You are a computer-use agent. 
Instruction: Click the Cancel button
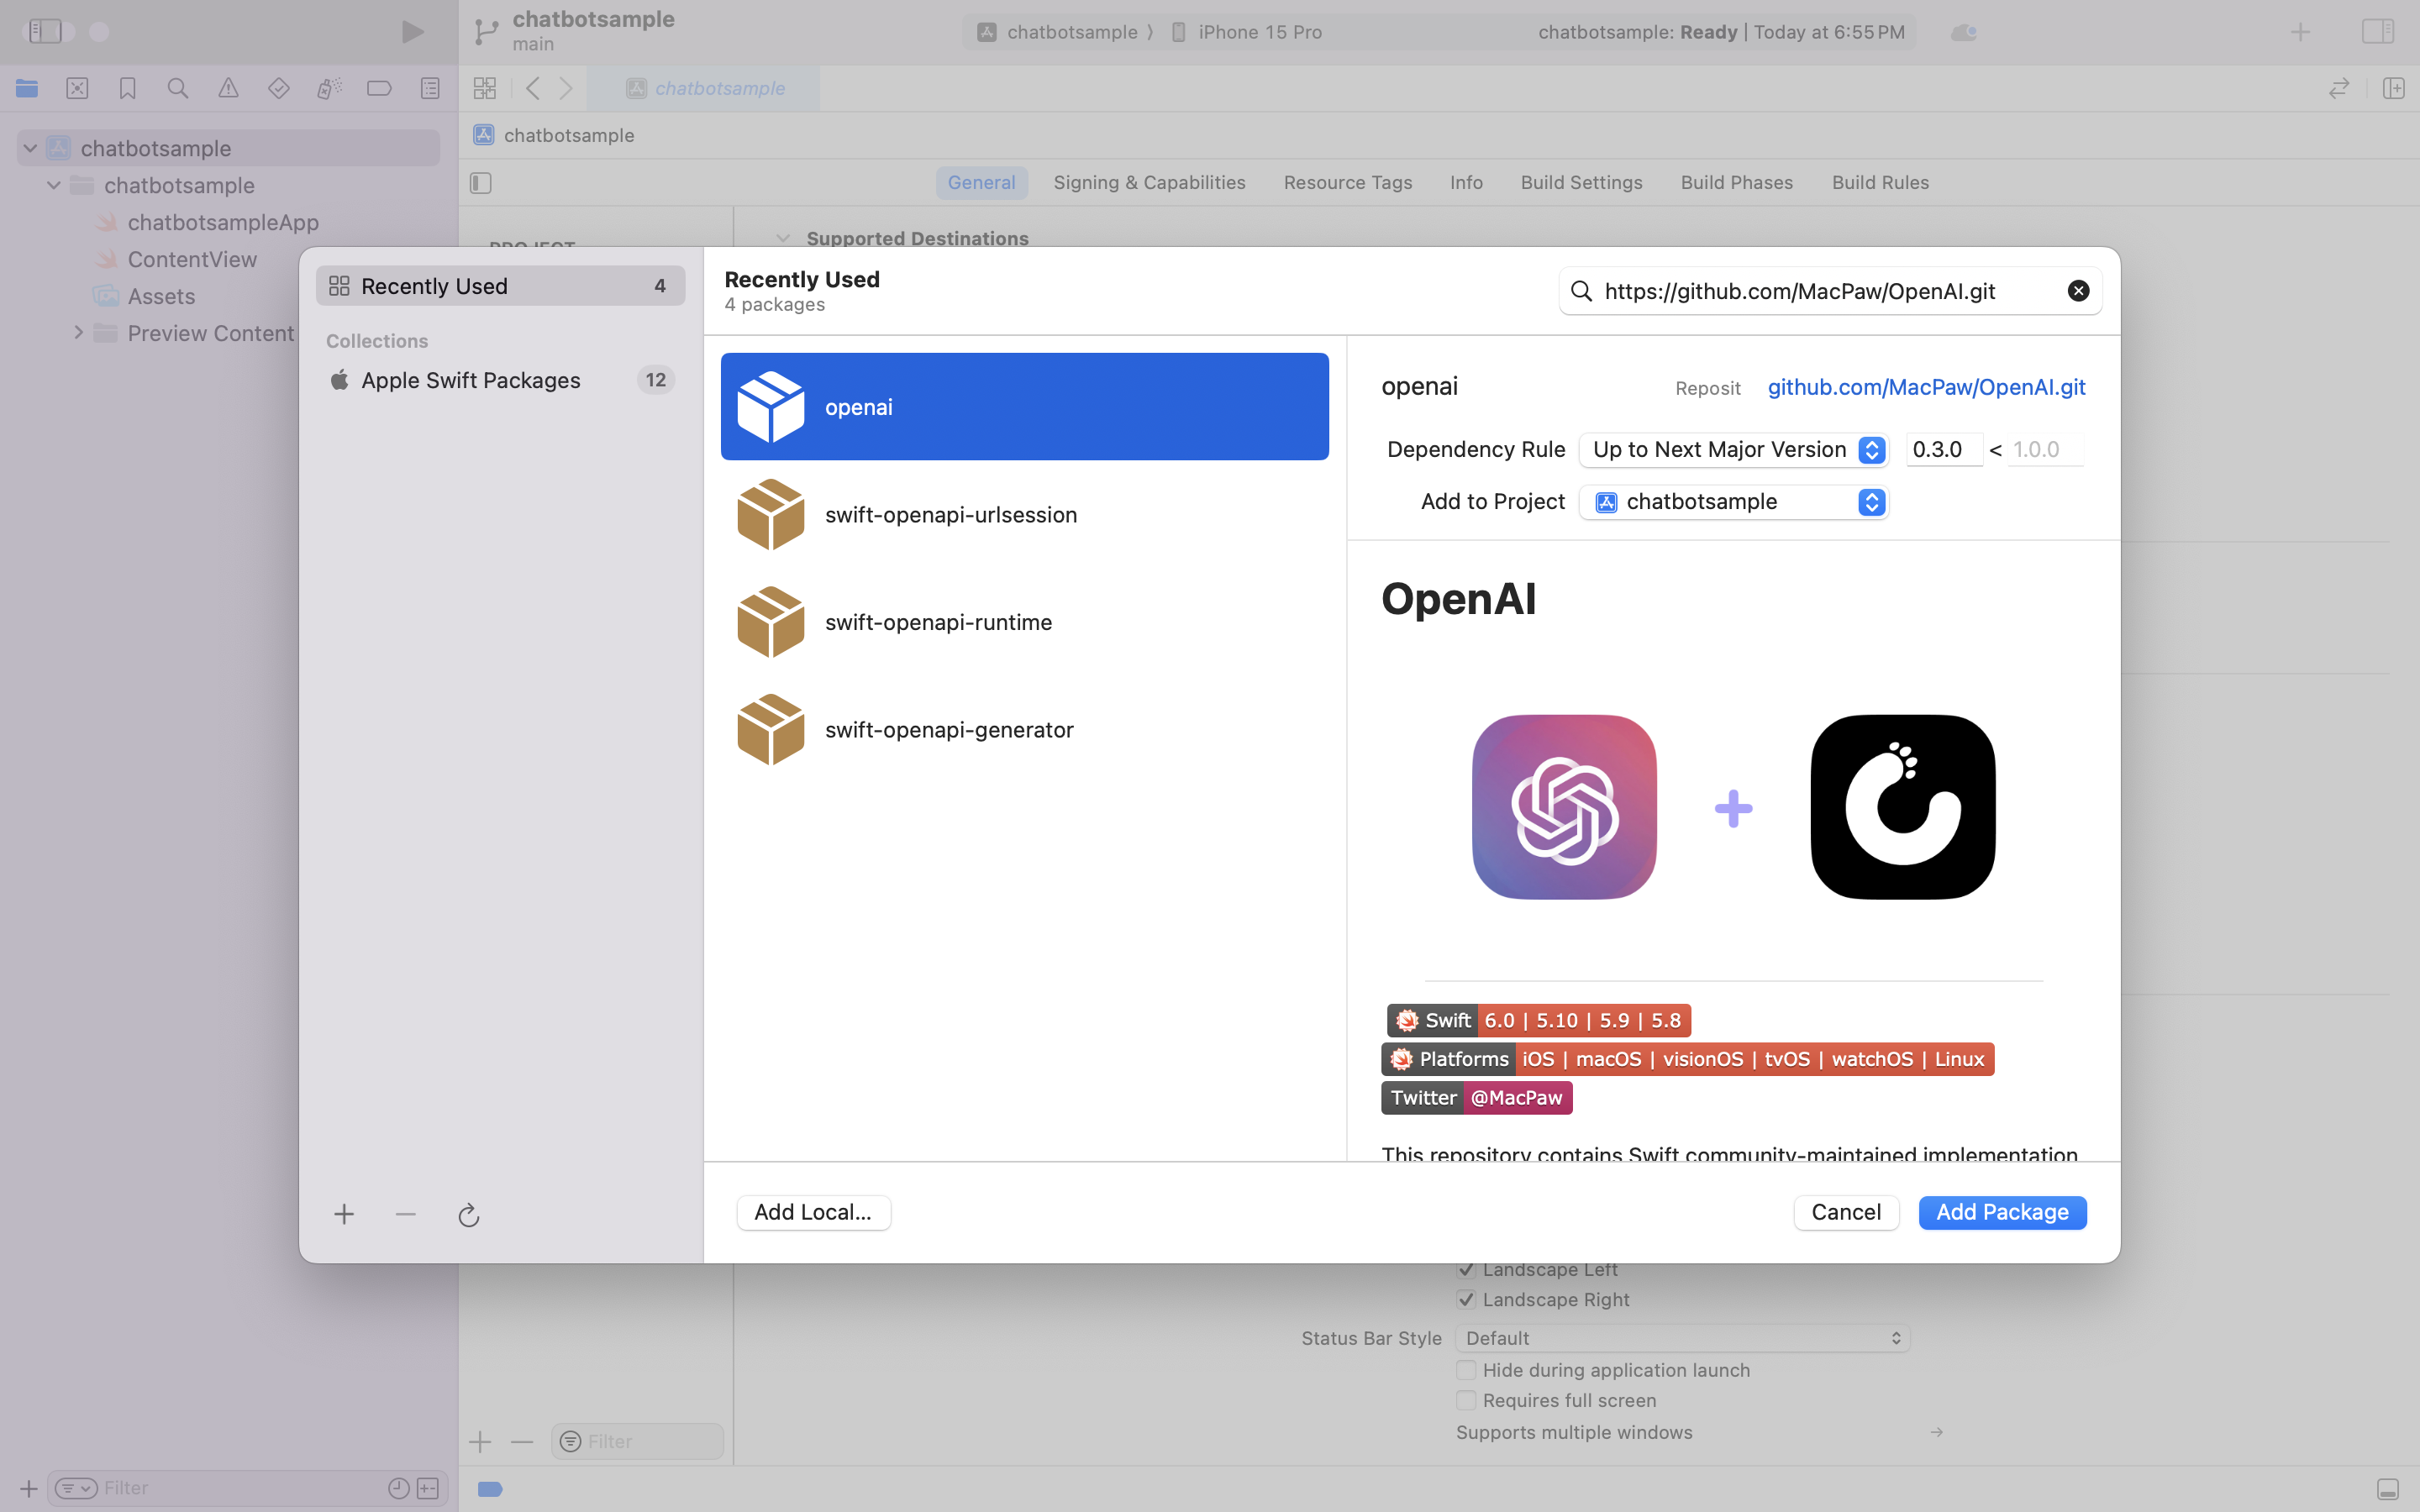1845,1210
